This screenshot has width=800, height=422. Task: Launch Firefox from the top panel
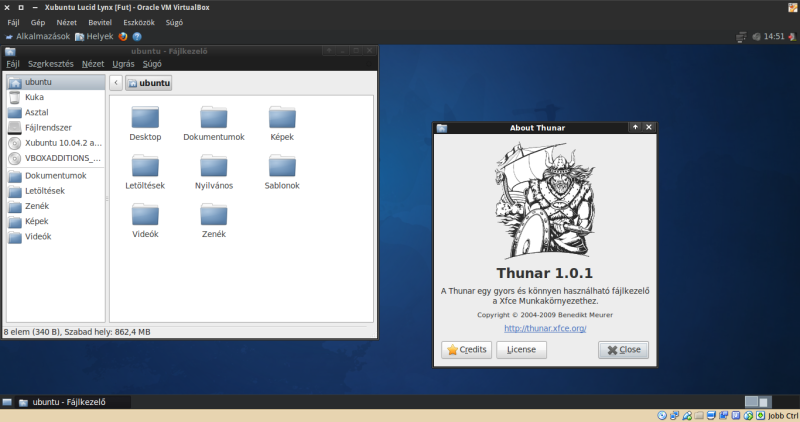[123, 37]
